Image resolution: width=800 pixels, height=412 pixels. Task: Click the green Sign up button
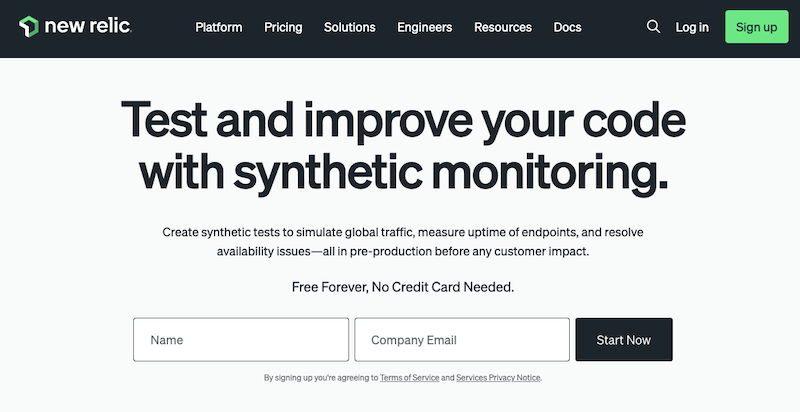click(757, 27)
